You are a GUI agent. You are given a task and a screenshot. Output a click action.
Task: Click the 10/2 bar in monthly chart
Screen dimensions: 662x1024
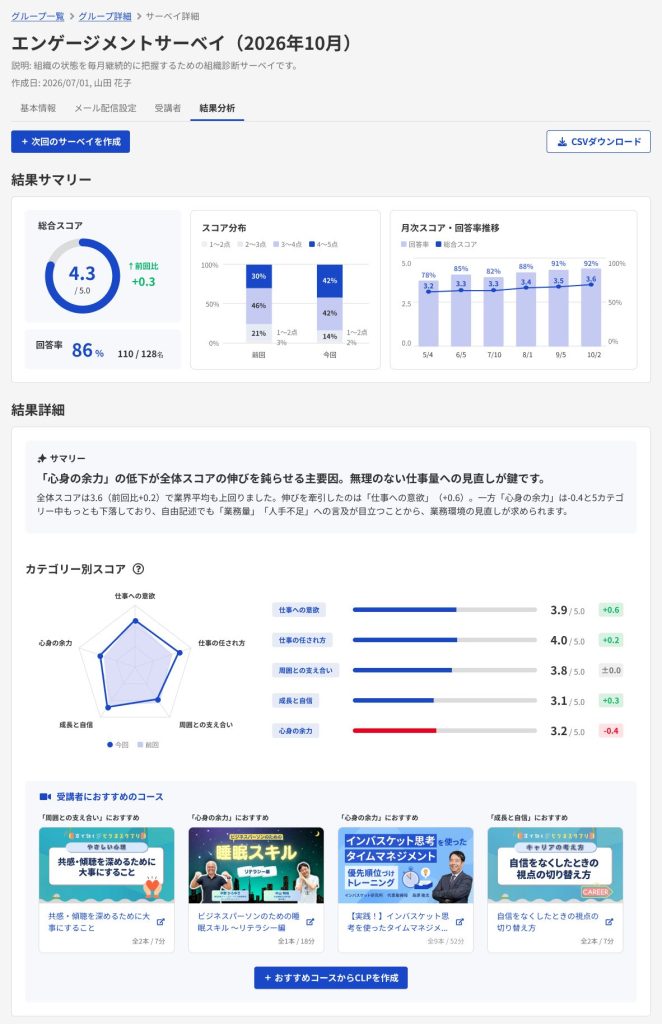[x=591, y=307]
